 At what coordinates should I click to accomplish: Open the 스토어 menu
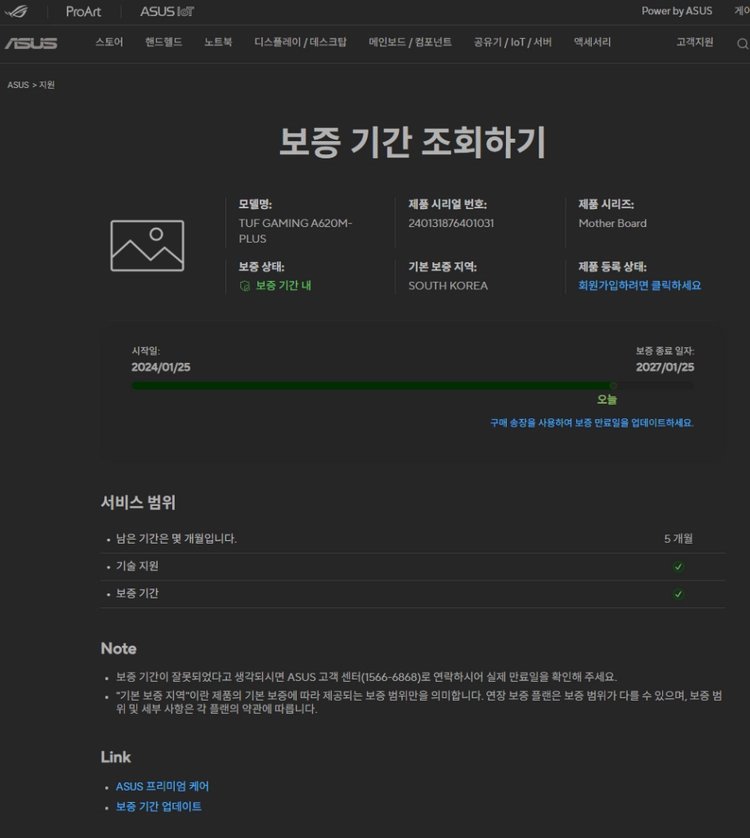109,42
